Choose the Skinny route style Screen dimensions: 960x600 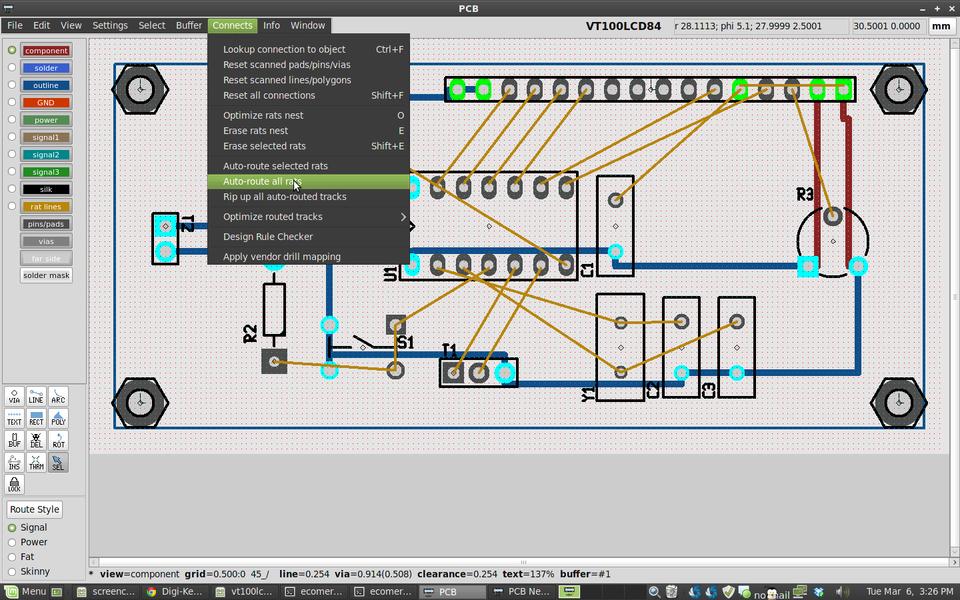pyautogui.click(x=13, y=571)
